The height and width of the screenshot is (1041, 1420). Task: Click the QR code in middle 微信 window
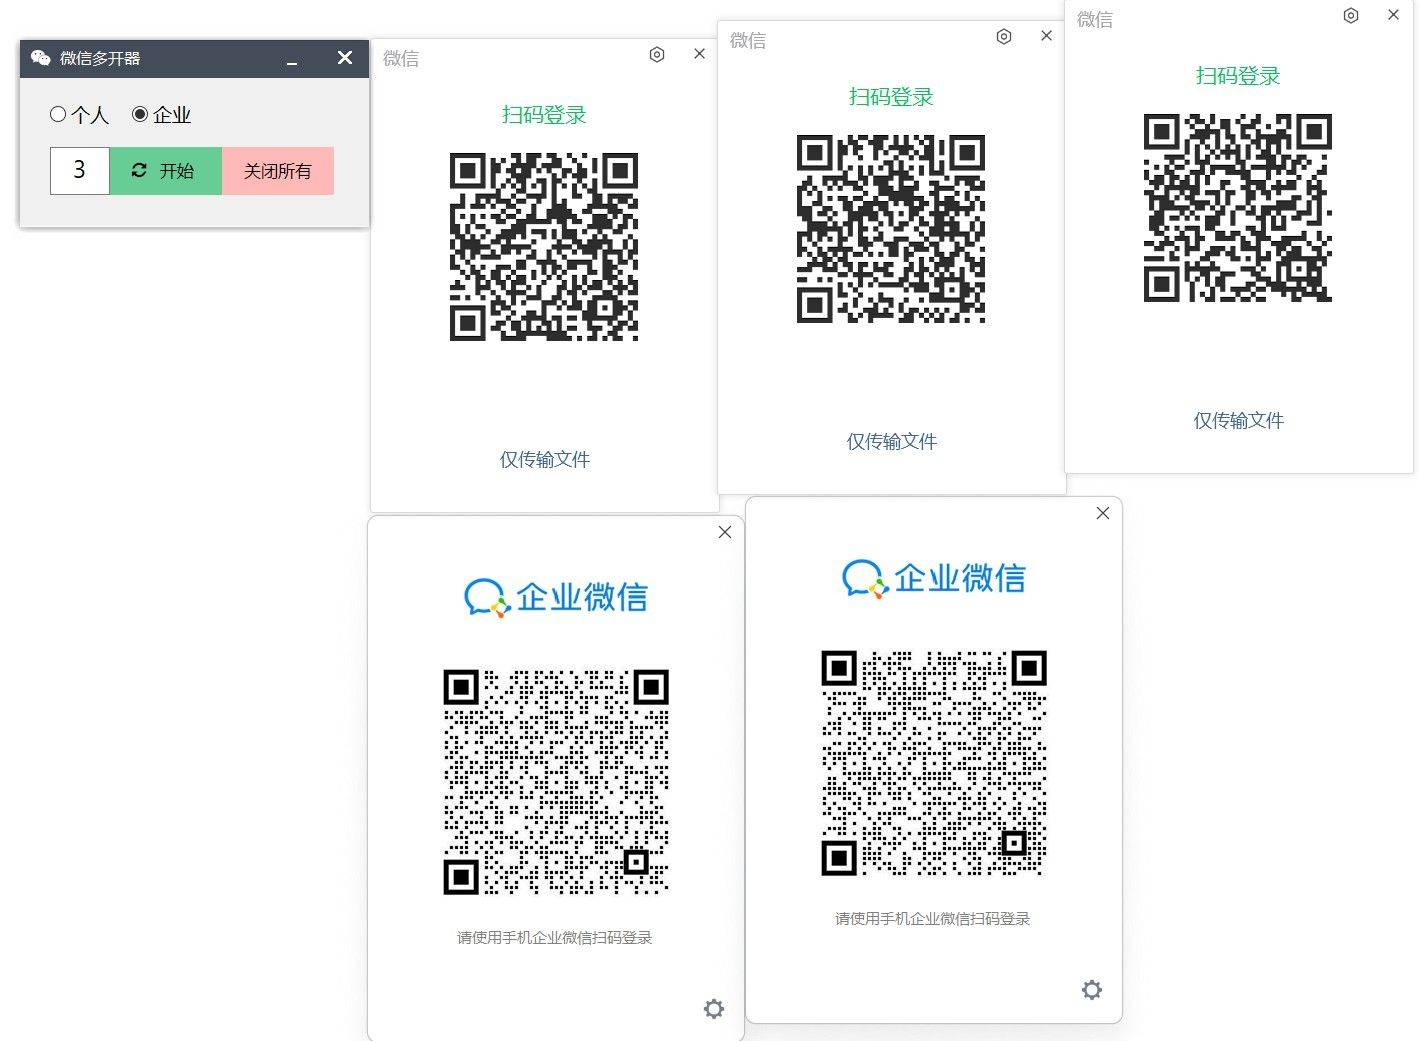click(891, 229)
